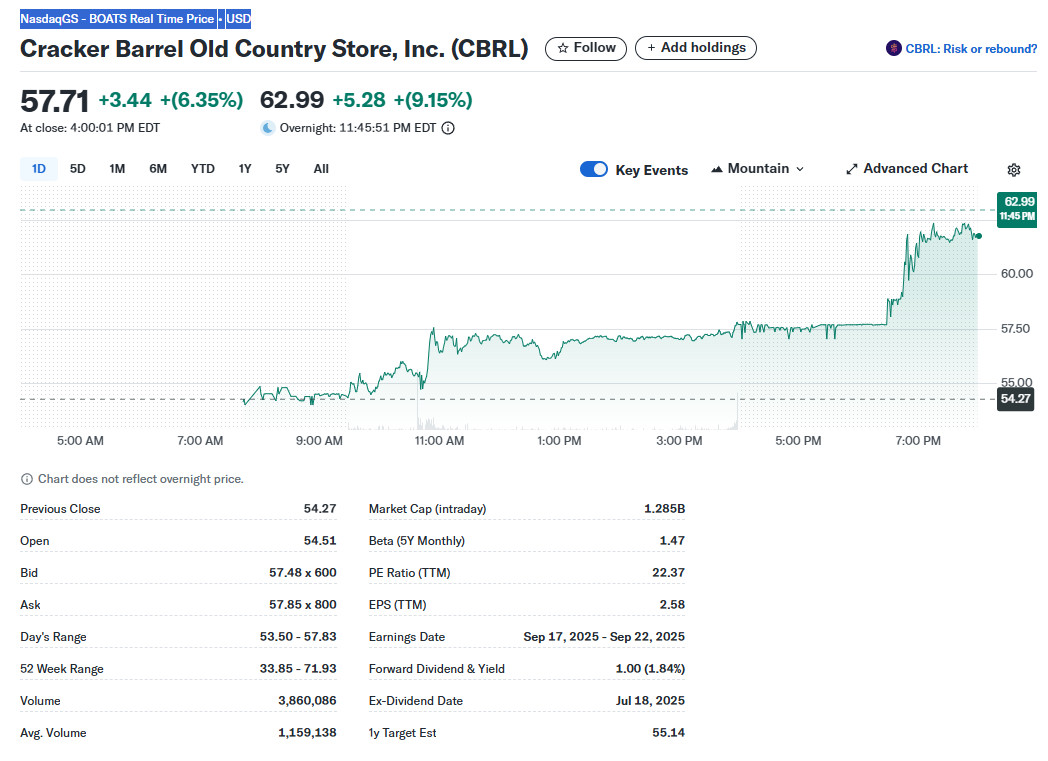Select the 6M time range tab
The image size is (1048, 761).
click(158, 169)
